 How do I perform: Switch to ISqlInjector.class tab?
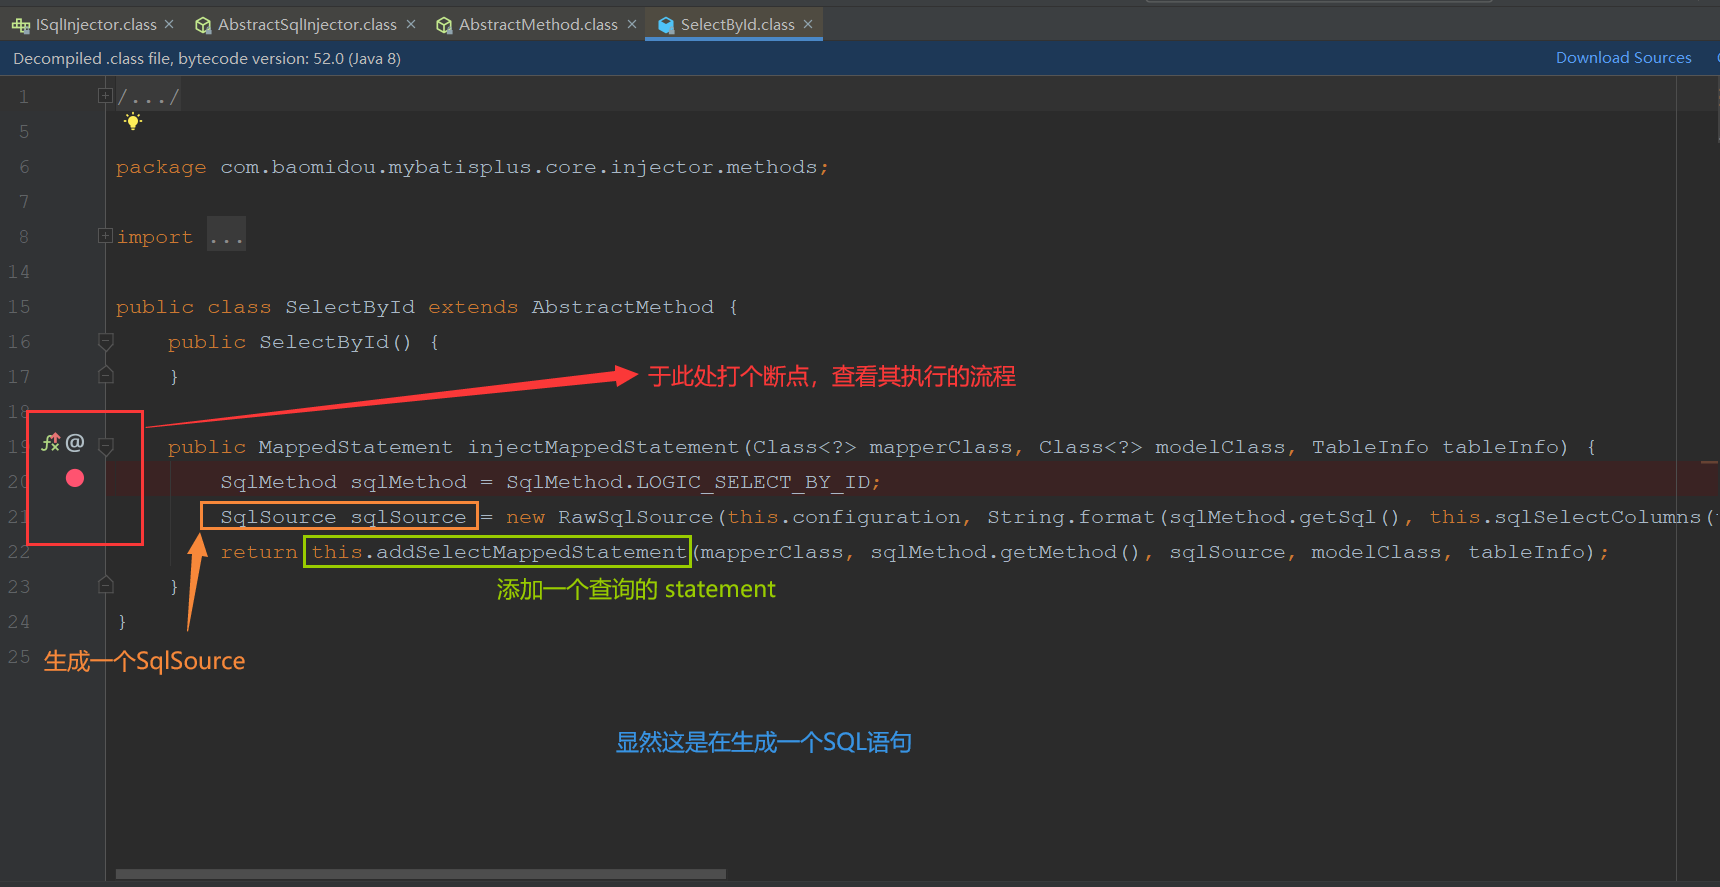pos(96,24)
